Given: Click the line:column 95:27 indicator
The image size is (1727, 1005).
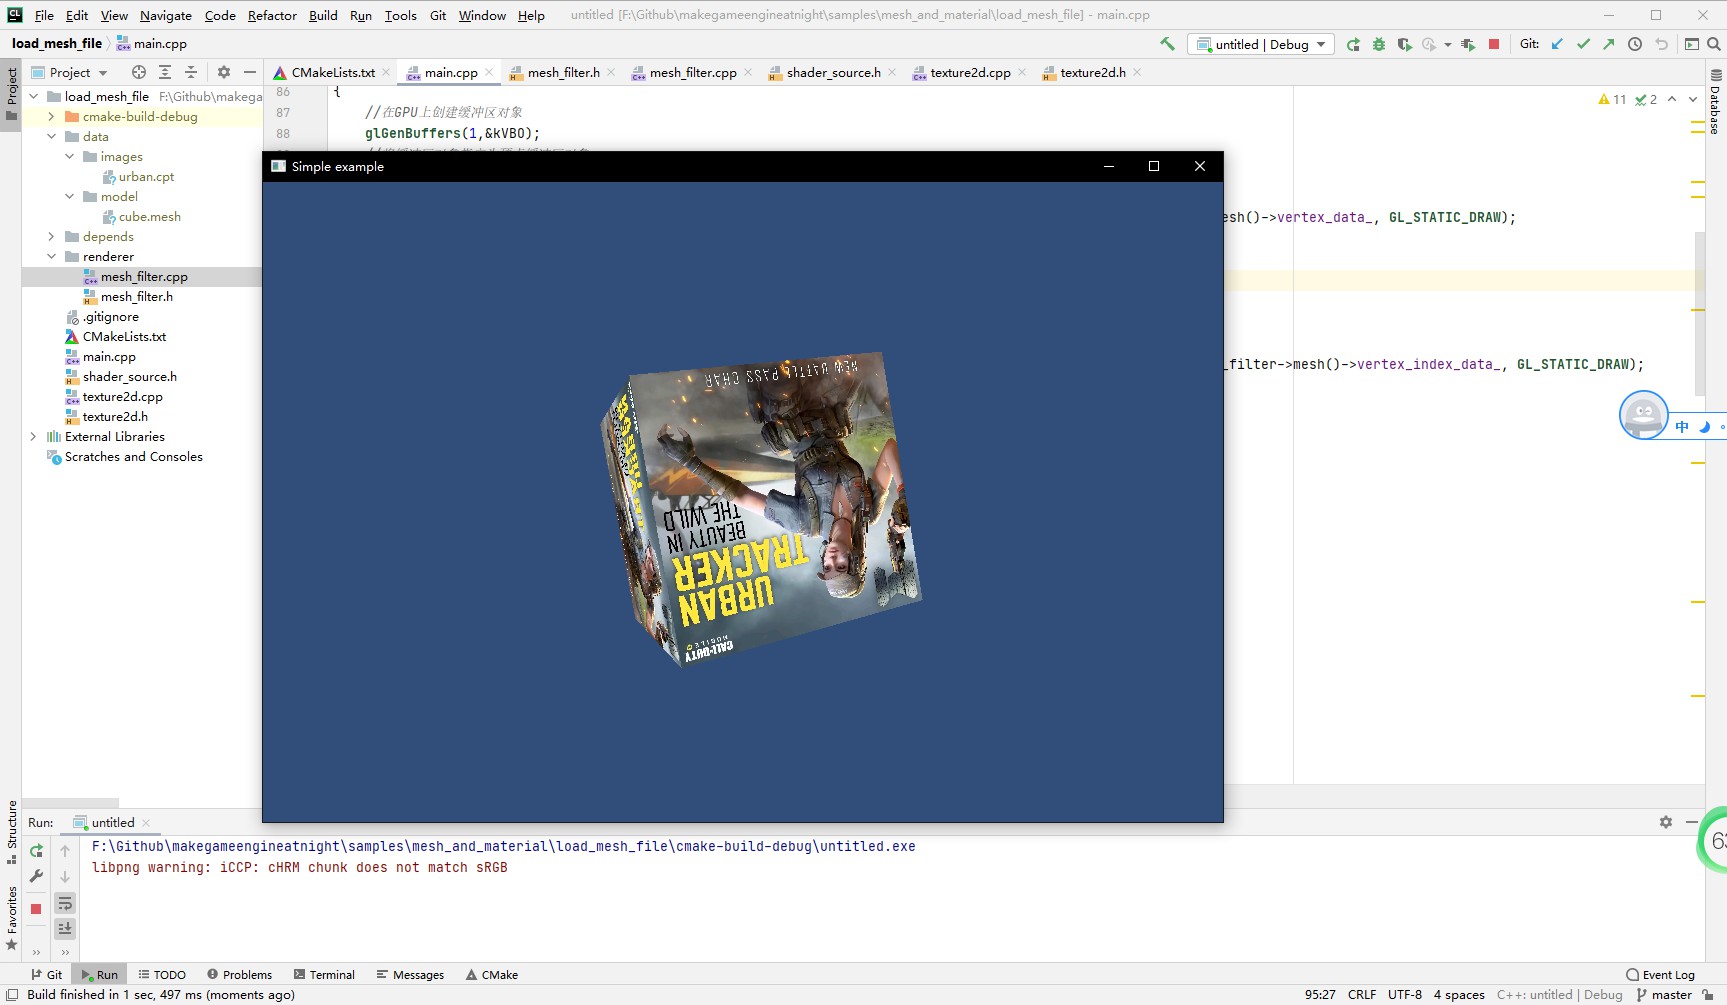Looking at the screenshot, I should coord(1320,995).
